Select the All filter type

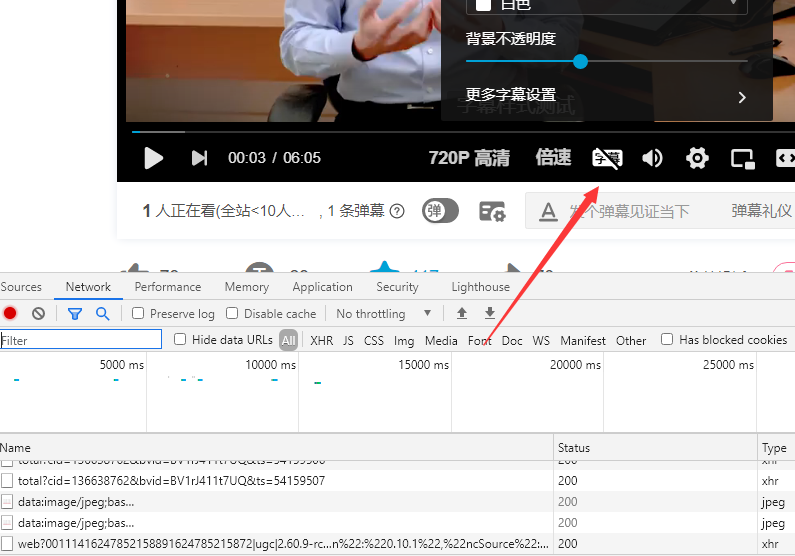pos(288,340)
